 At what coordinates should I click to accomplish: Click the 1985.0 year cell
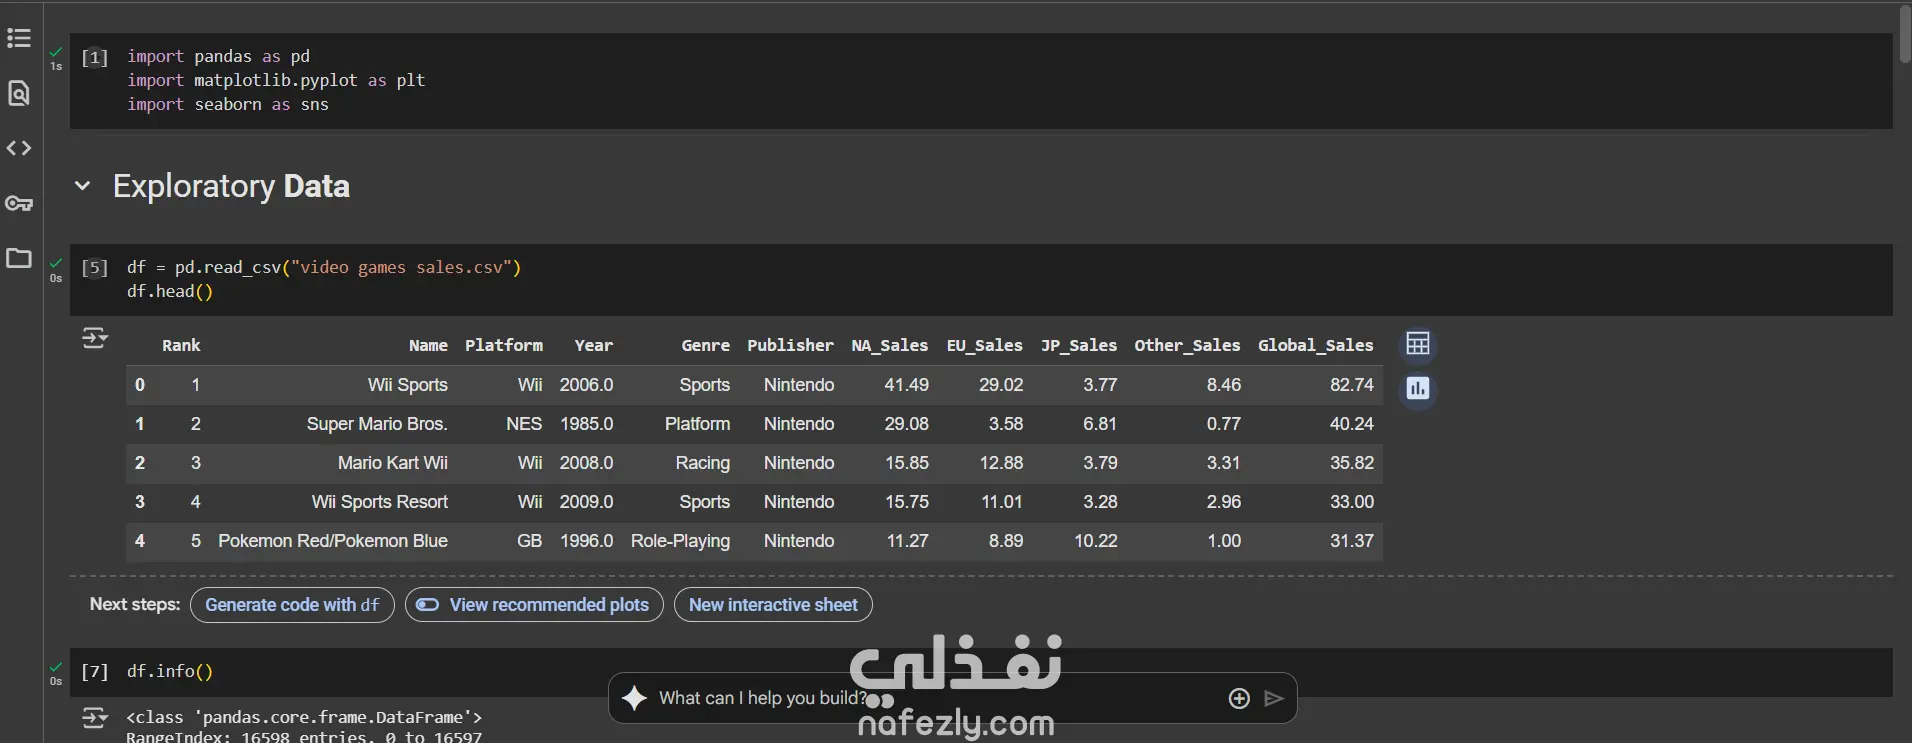click(587, 424)
